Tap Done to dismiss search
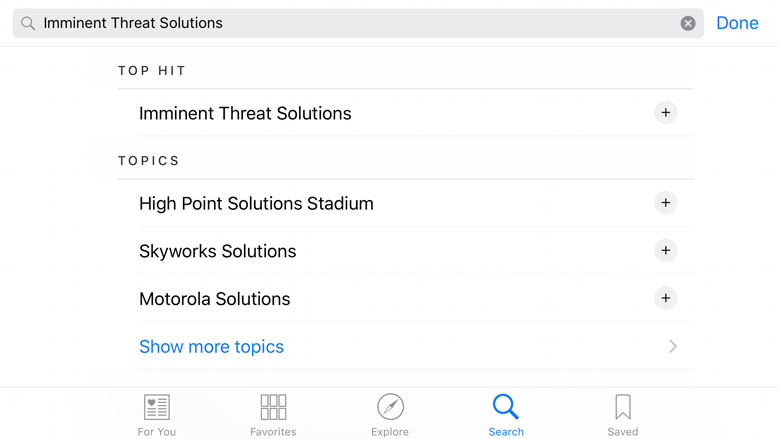This screenshot has width=780, height=439. [x=737, y=23]
